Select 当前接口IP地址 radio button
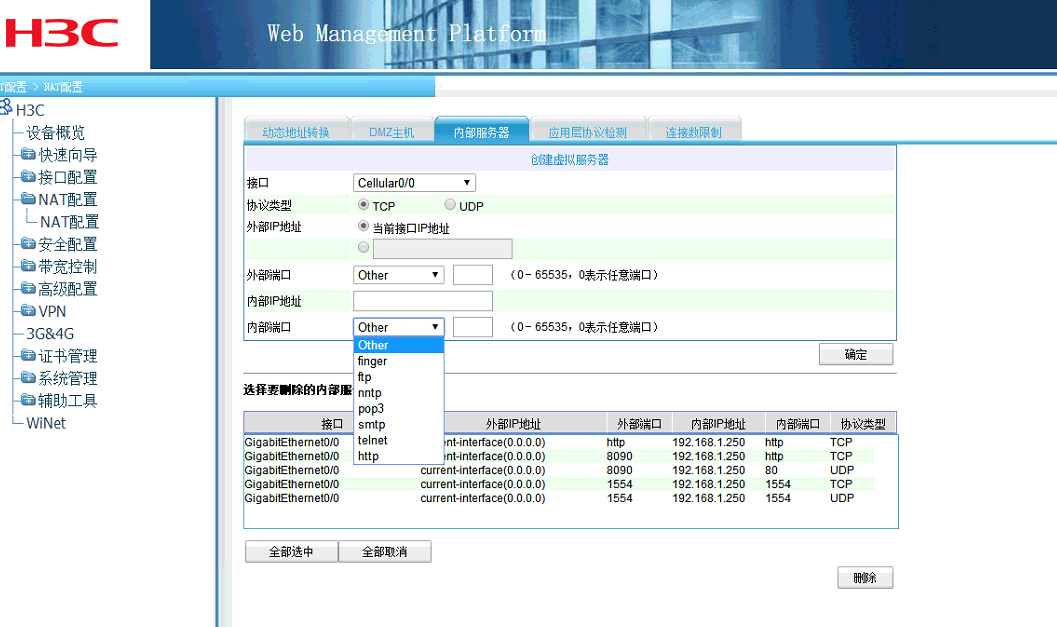 pos(363,226)
